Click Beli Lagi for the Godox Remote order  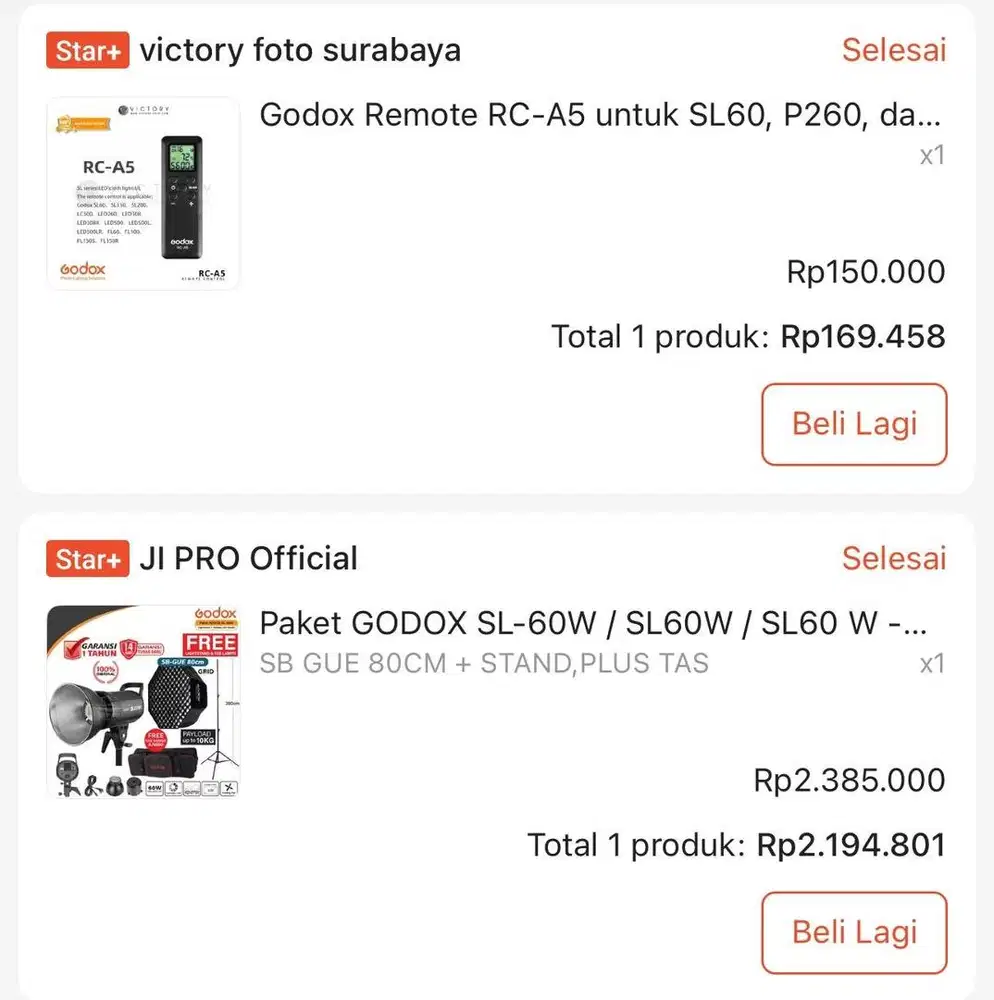point(854,424)
